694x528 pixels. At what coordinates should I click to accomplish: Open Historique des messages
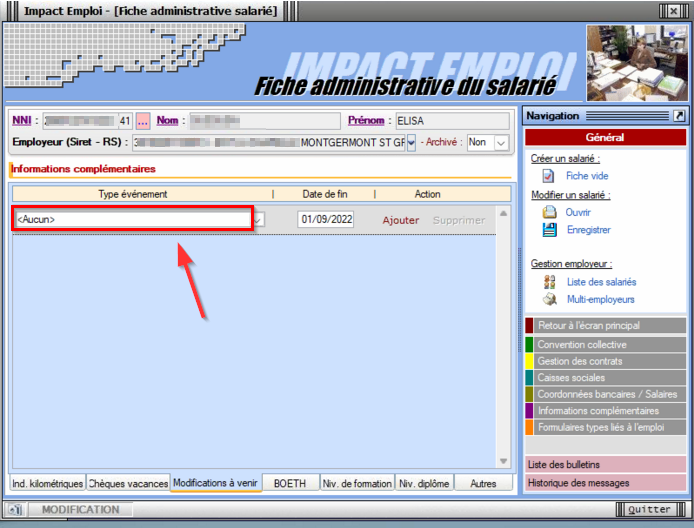[583, 483]
